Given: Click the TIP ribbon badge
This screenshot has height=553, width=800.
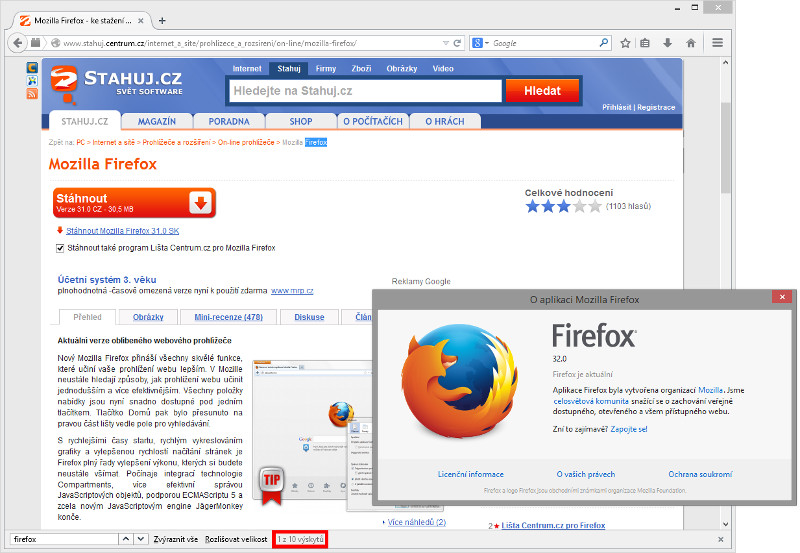Looking at the screenshot, I should pos(271,484).
